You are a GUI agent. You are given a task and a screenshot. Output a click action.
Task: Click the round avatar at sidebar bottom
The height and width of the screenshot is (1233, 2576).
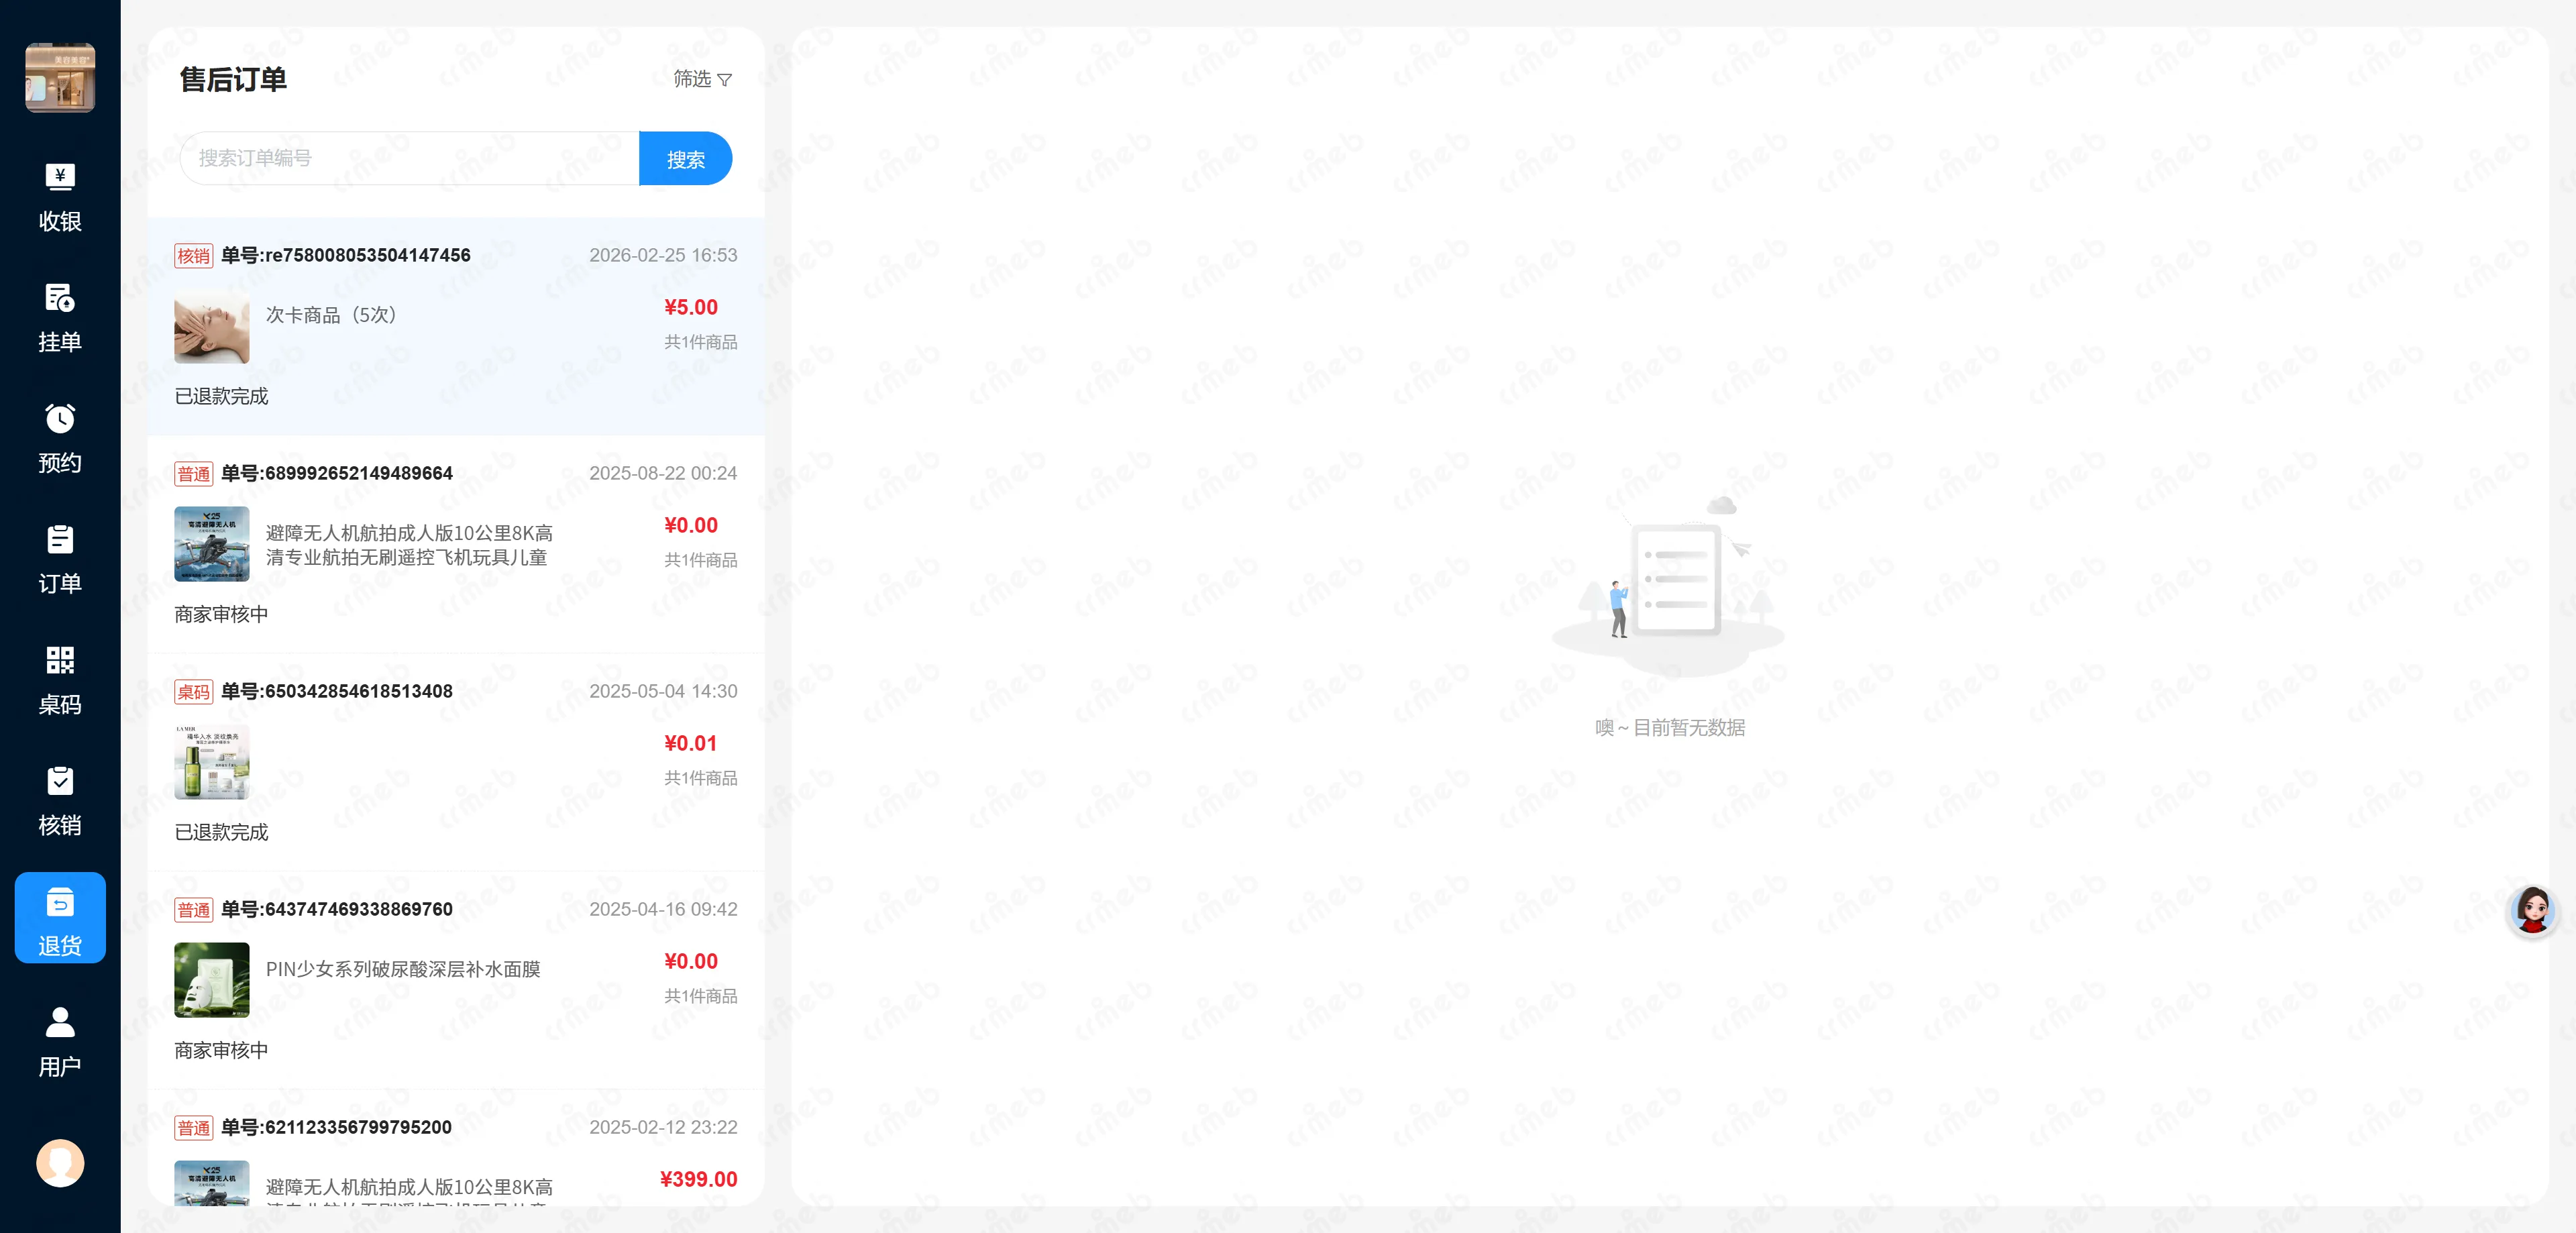pyautogui.click(x=60, y=1163)
